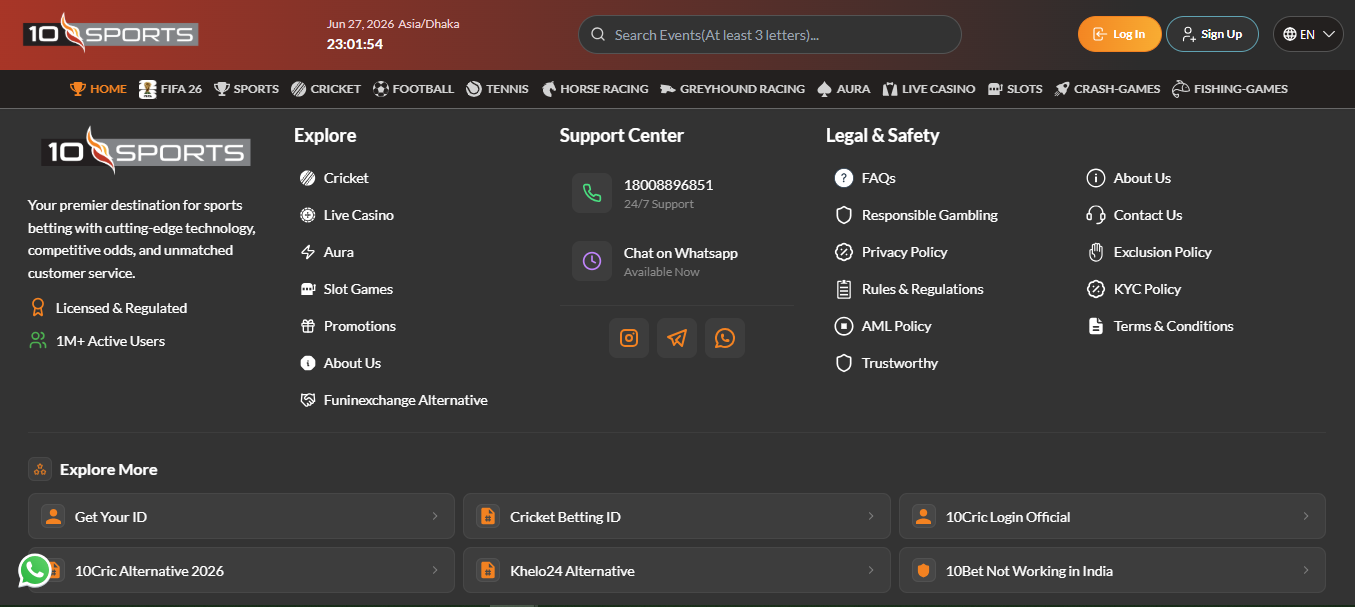Open the Instagram social icon
Screen dimensions: 1355x607
[629, 338]
